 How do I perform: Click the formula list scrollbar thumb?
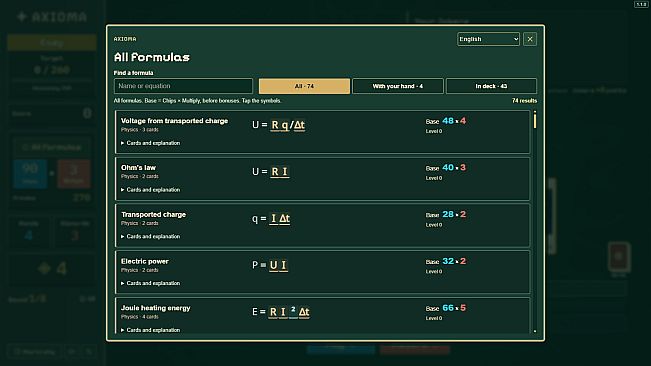[x=535, y=121]
